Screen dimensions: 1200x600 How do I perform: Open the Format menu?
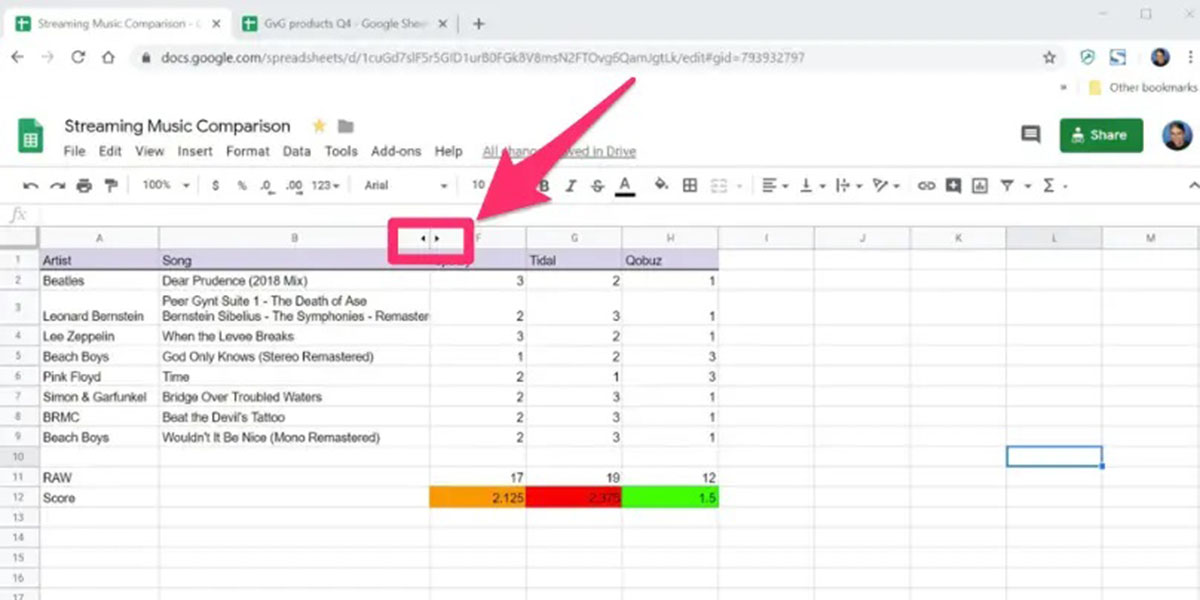[247, 152]
